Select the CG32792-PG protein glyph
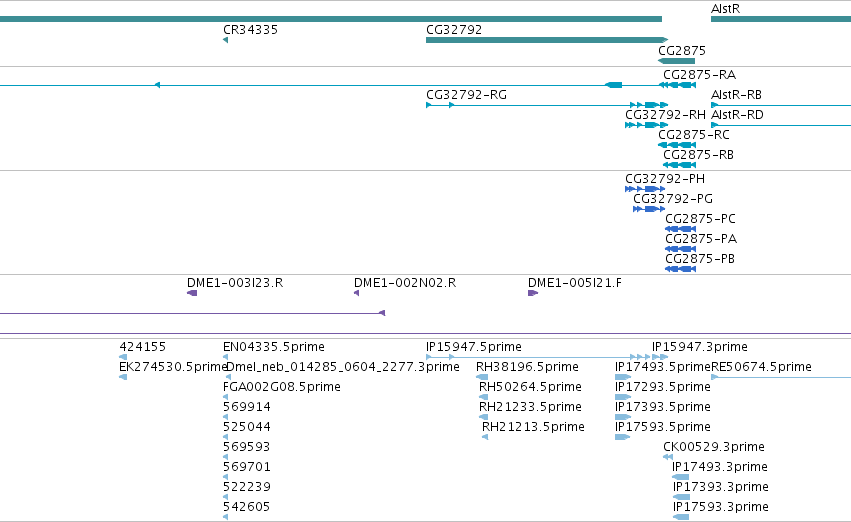 pos(649,209)
